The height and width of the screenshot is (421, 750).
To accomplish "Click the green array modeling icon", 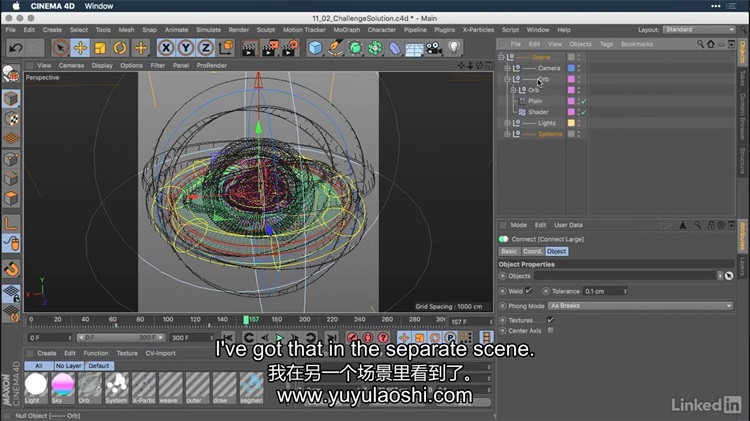I will (x=375, y=48).
